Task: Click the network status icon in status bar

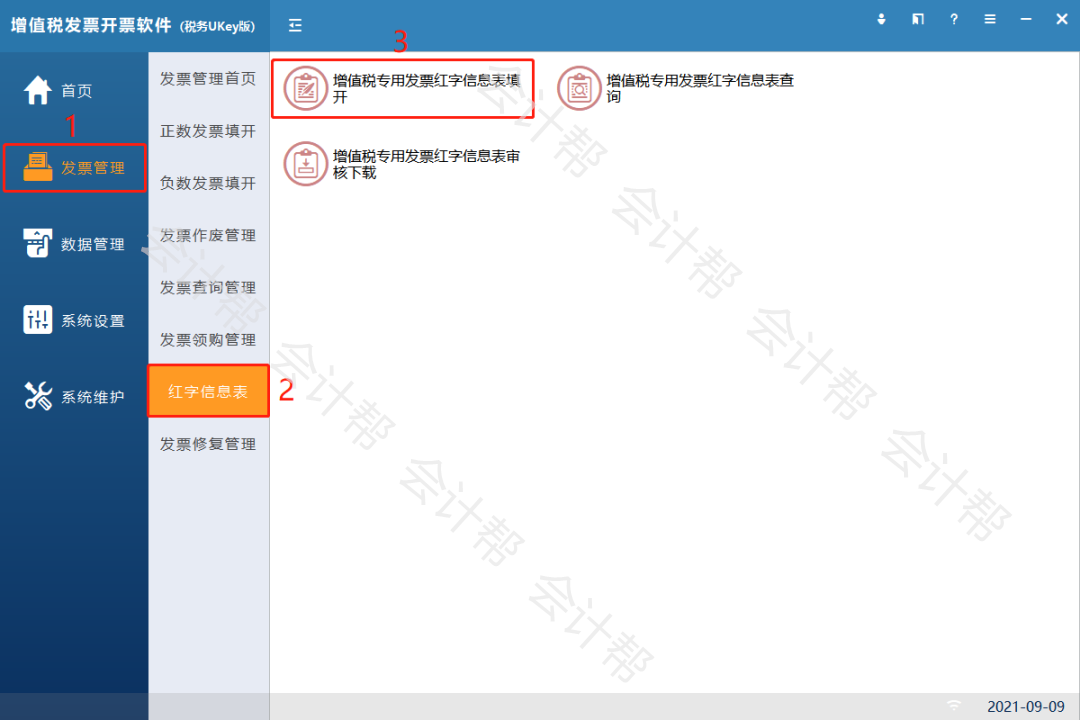Action: pyautogui.click(x=954, y=706)
